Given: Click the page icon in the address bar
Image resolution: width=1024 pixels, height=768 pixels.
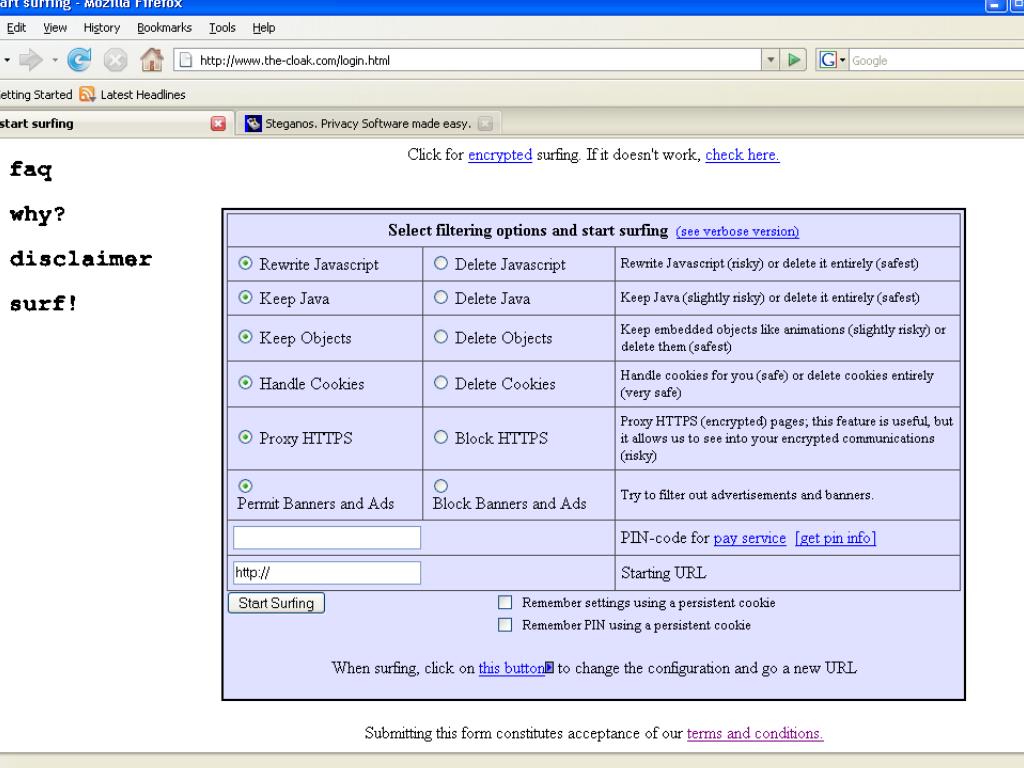Looking at the screenshot, I should tap(186, 60).
